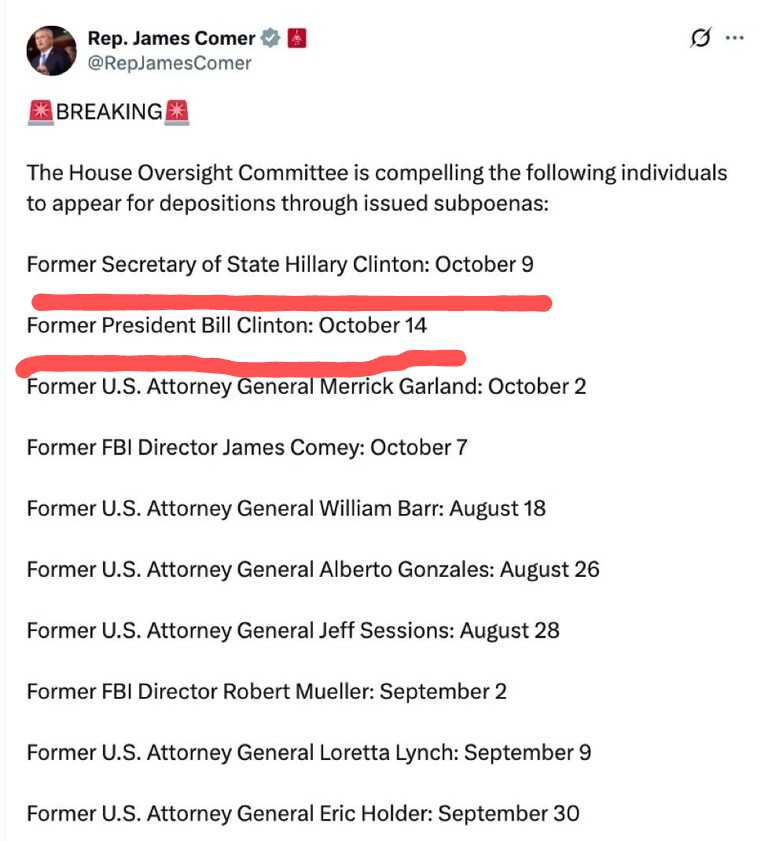
Task: Click the siren emoji after BREAKING
Action: click(177, 112)
